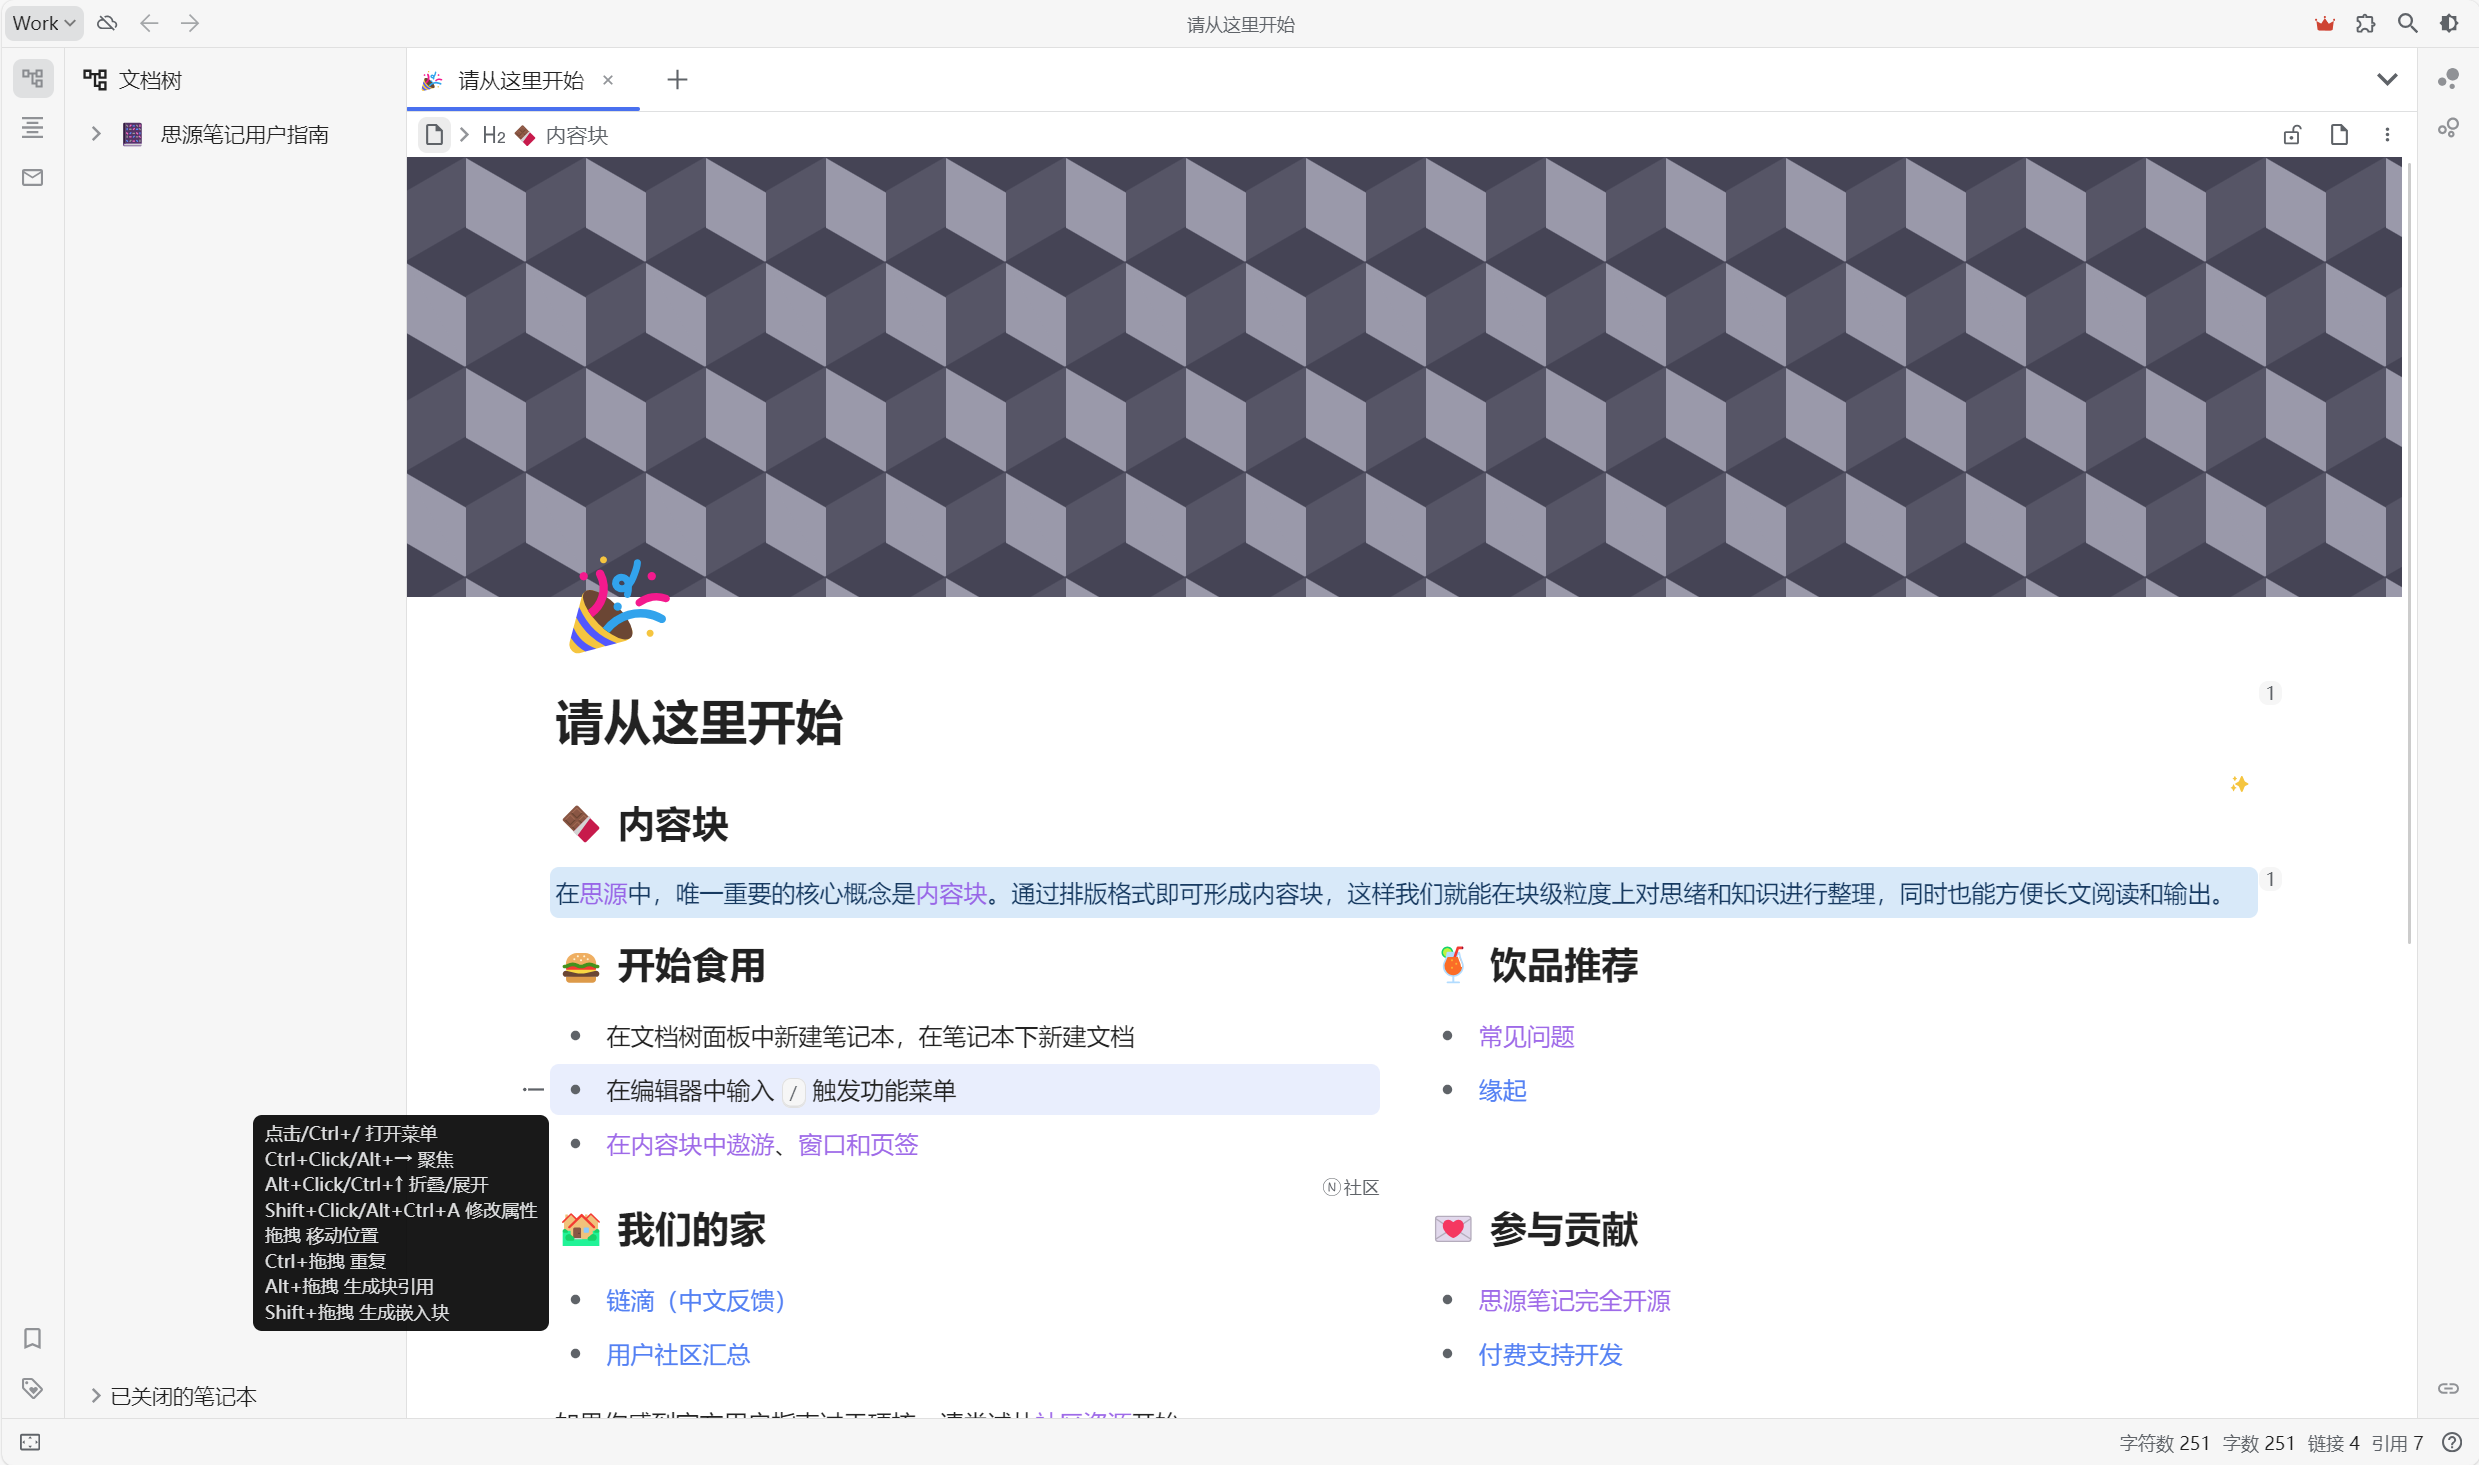
Task: Open the Outline panel icon in left dock
Action: pyautogui.click(x=32, y=128)
